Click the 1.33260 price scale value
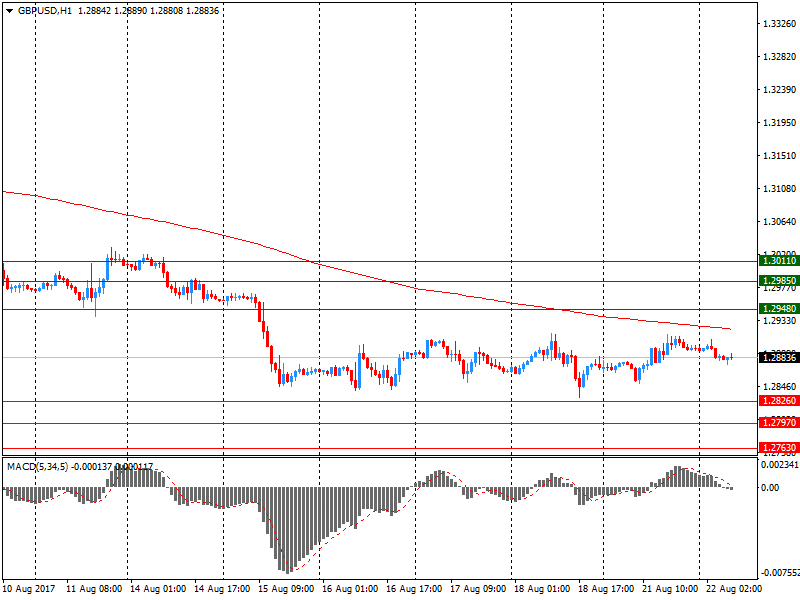Image resolution: width=800 pixels, height=600 pixels. tap(779, 23)
